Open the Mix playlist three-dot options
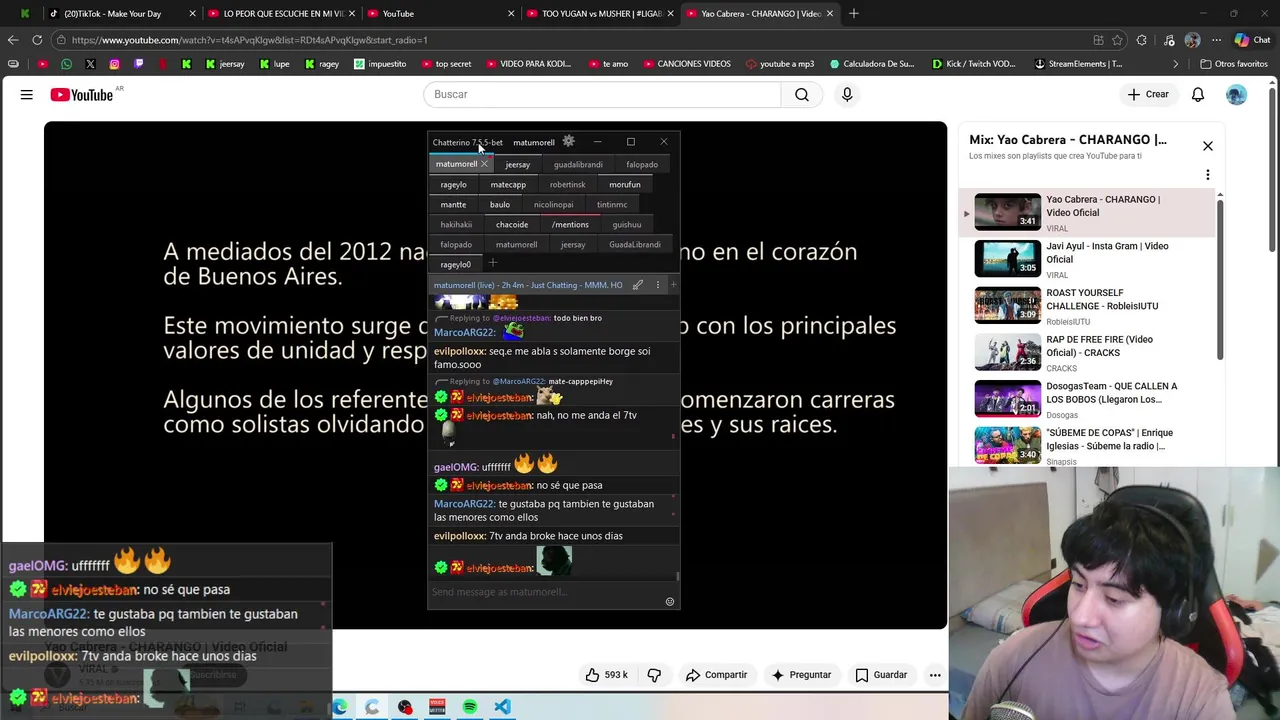The height and width of the screenshot is (720, 1280). coord(1207,175)
